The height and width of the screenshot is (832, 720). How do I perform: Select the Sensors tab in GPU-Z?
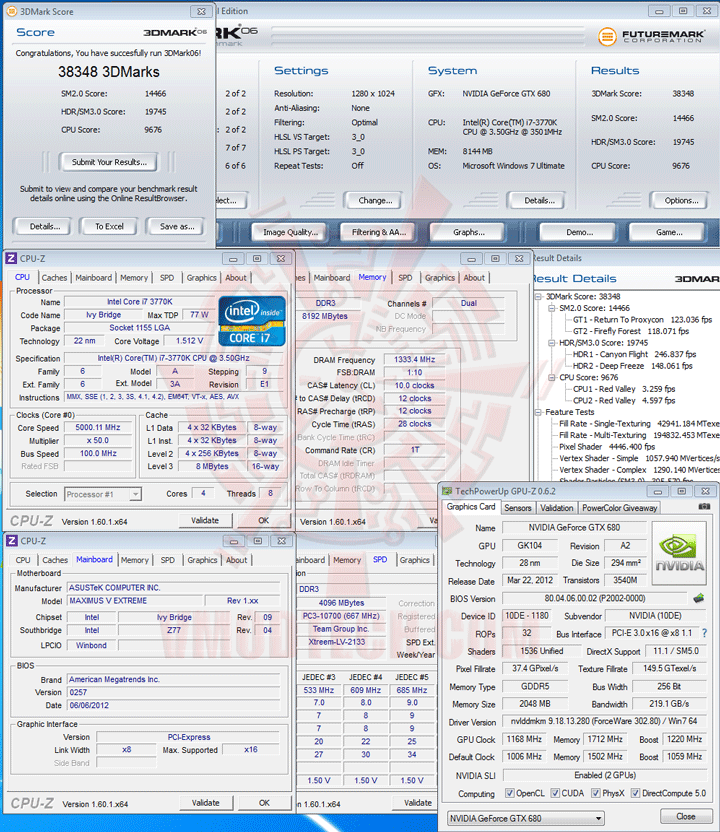point(518,508)
